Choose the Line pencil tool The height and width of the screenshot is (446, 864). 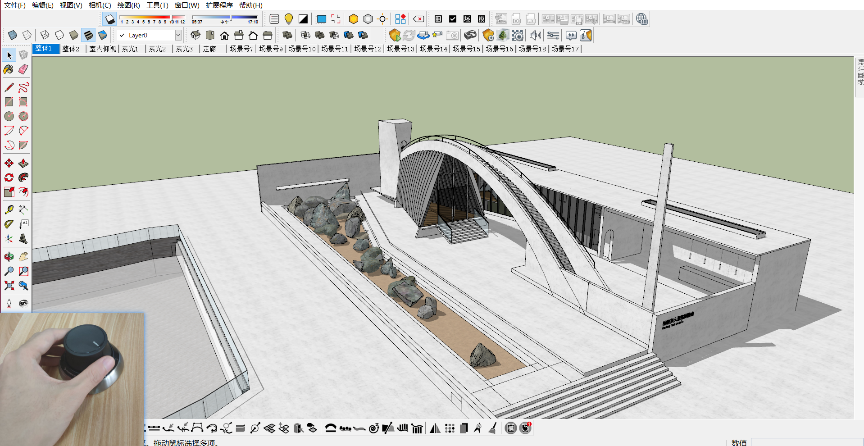[9, 87]
